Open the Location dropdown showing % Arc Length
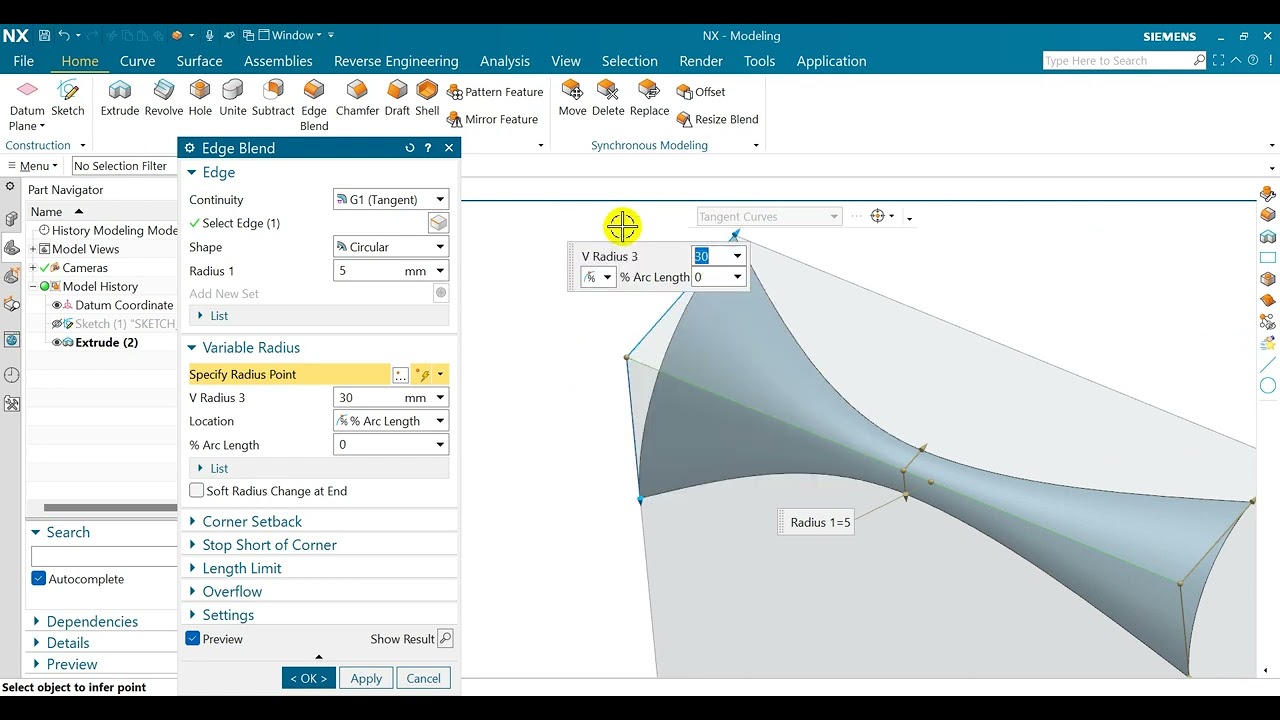The width and height of the screenshot is (1280, 720). pyautogui.click(x=390, y=421)
